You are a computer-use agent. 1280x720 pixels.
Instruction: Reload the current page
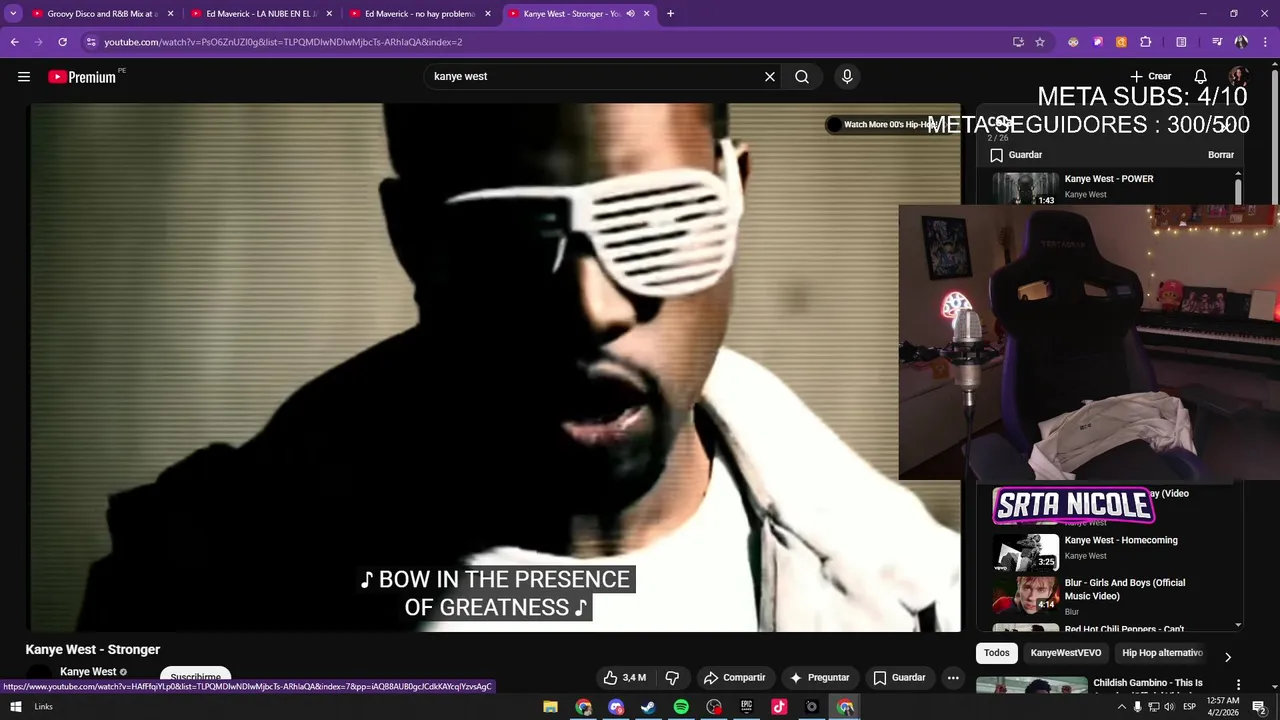tap(62, 42)
